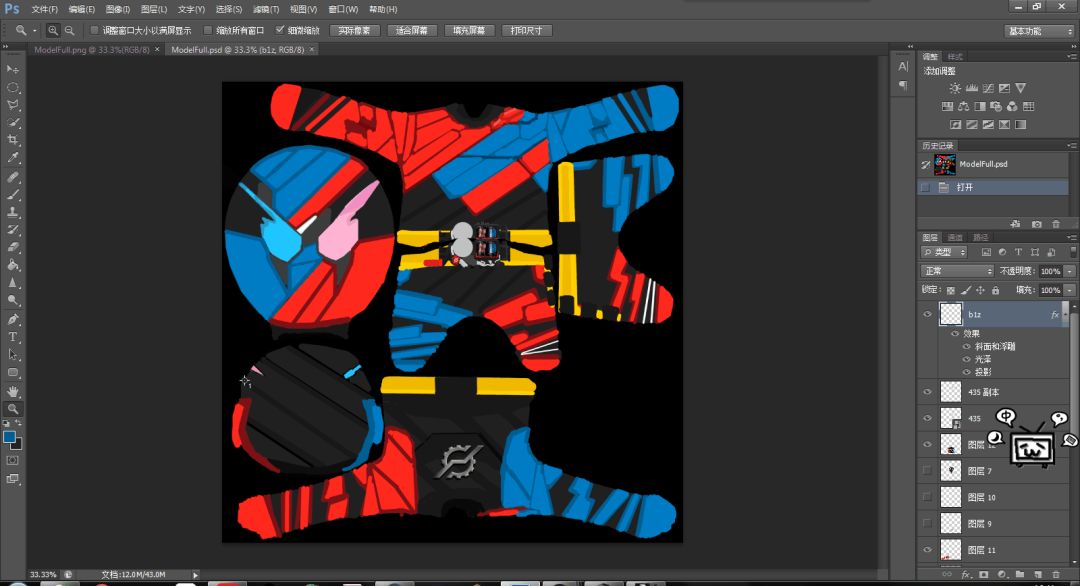The width and height of the screenshot is (1080, 586).
Task: Lock all with padlock icon
Action: 995,291
